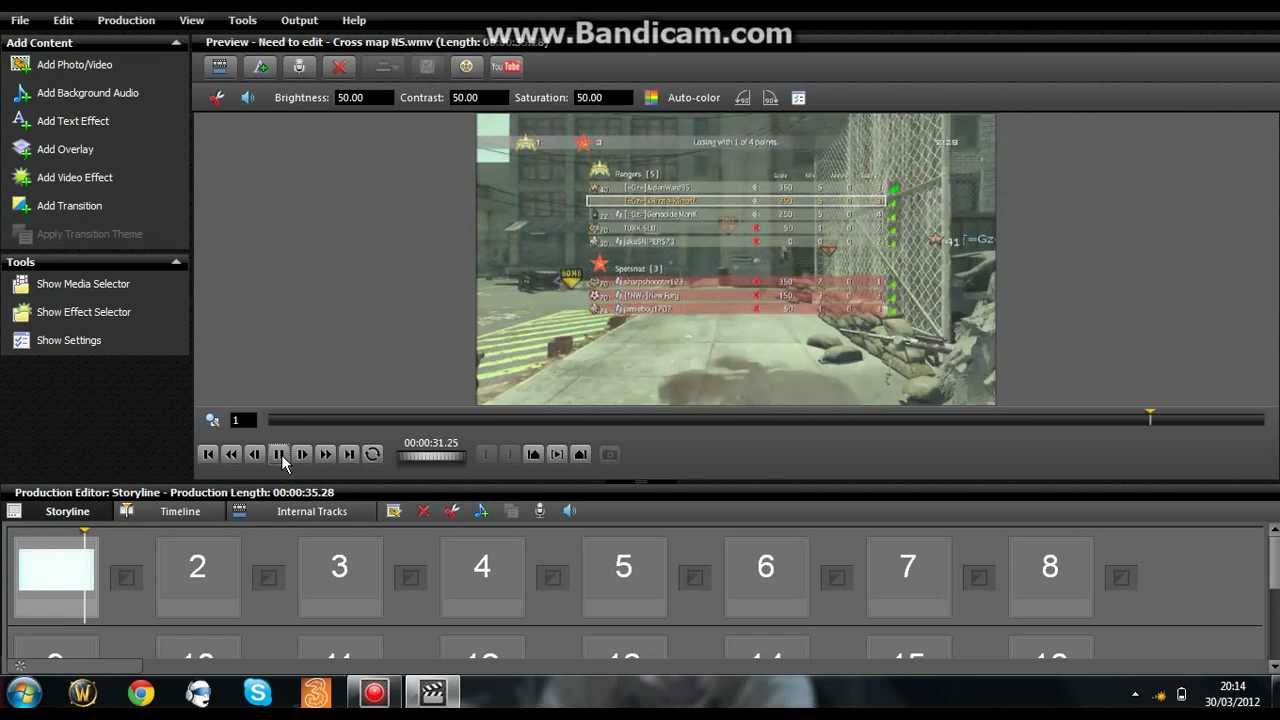
Task: Click the rewind button
Action: click(231, 454)
